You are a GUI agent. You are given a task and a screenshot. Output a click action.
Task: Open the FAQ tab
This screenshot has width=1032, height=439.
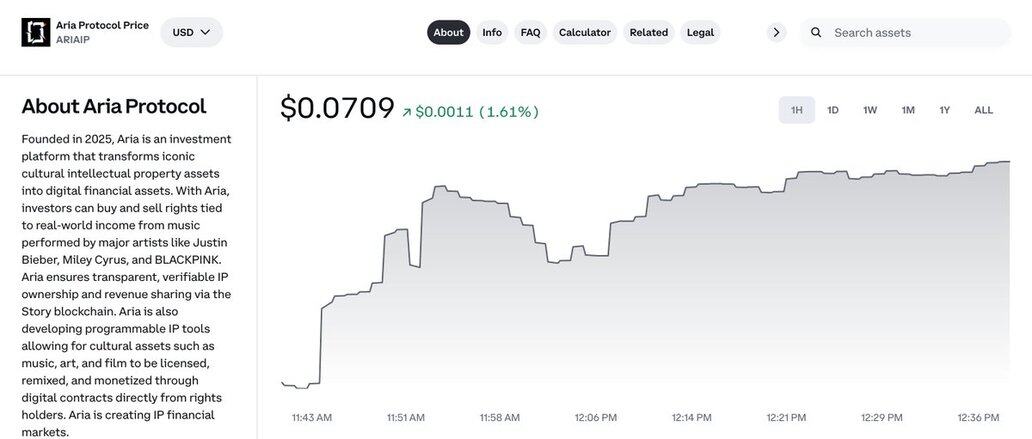click(530, 32)
